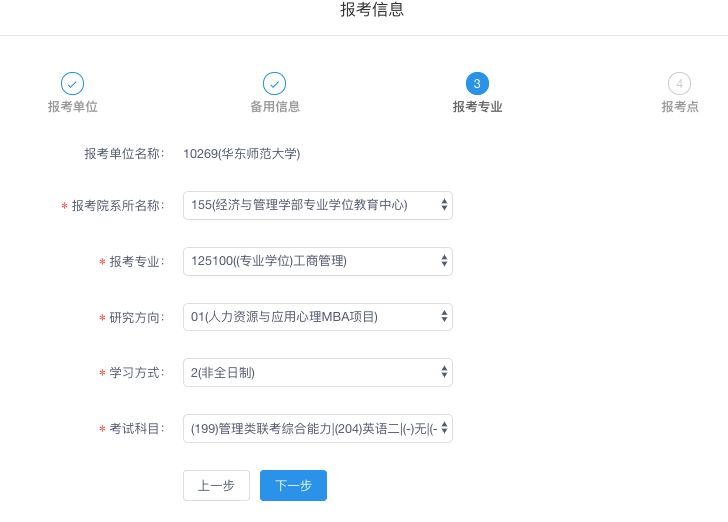The height and width of the screenshot is (522, 728).
Task: Open the 报考院系所名称 dropdown
Action: pos(318,205)
